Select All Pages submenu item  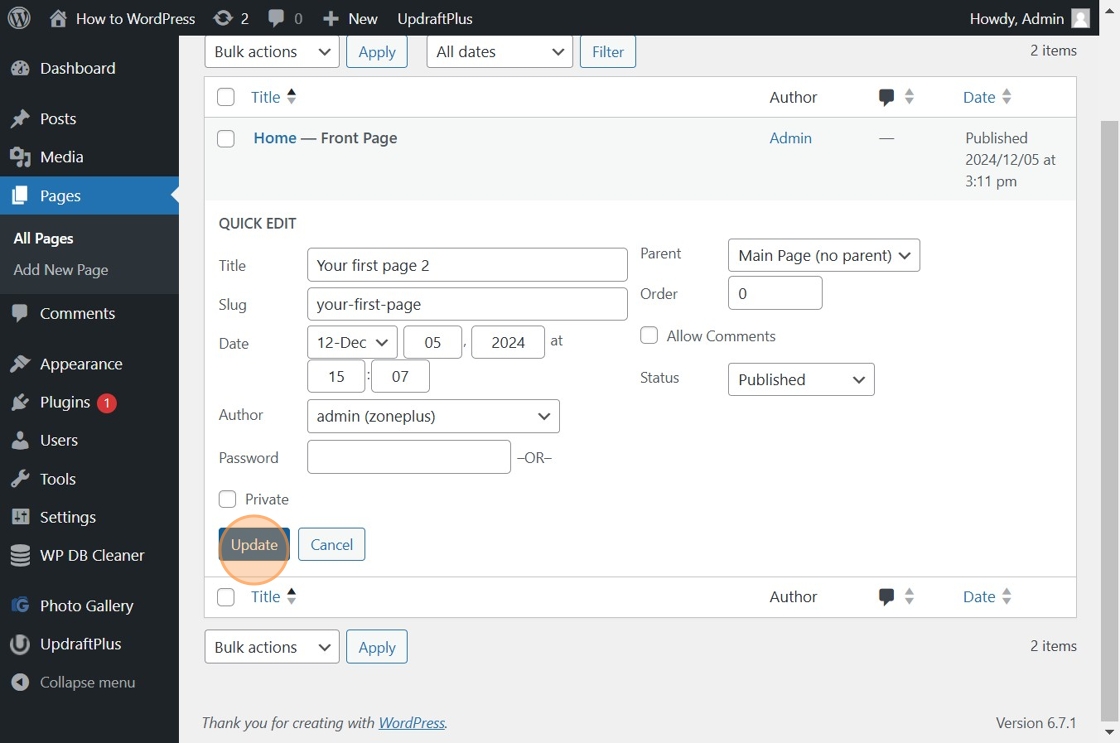44,239
